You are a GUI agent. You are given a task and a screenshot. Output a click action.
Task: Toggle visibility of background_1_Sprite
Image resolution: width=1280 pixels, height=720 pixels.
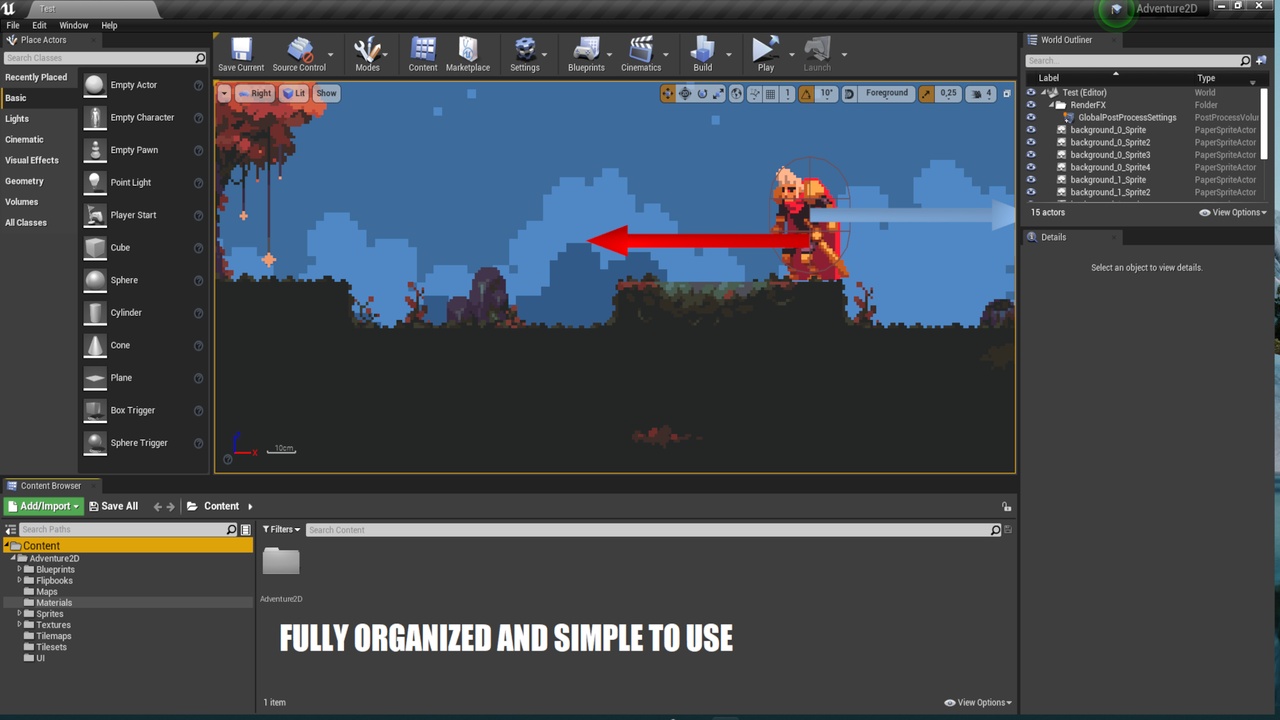coord(1031,180)
